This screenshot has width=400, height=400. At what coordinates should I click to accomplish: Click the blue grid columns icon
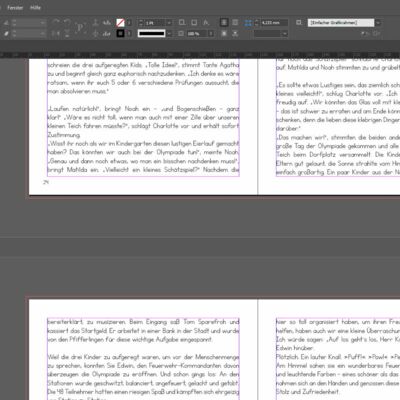[248, 23]
